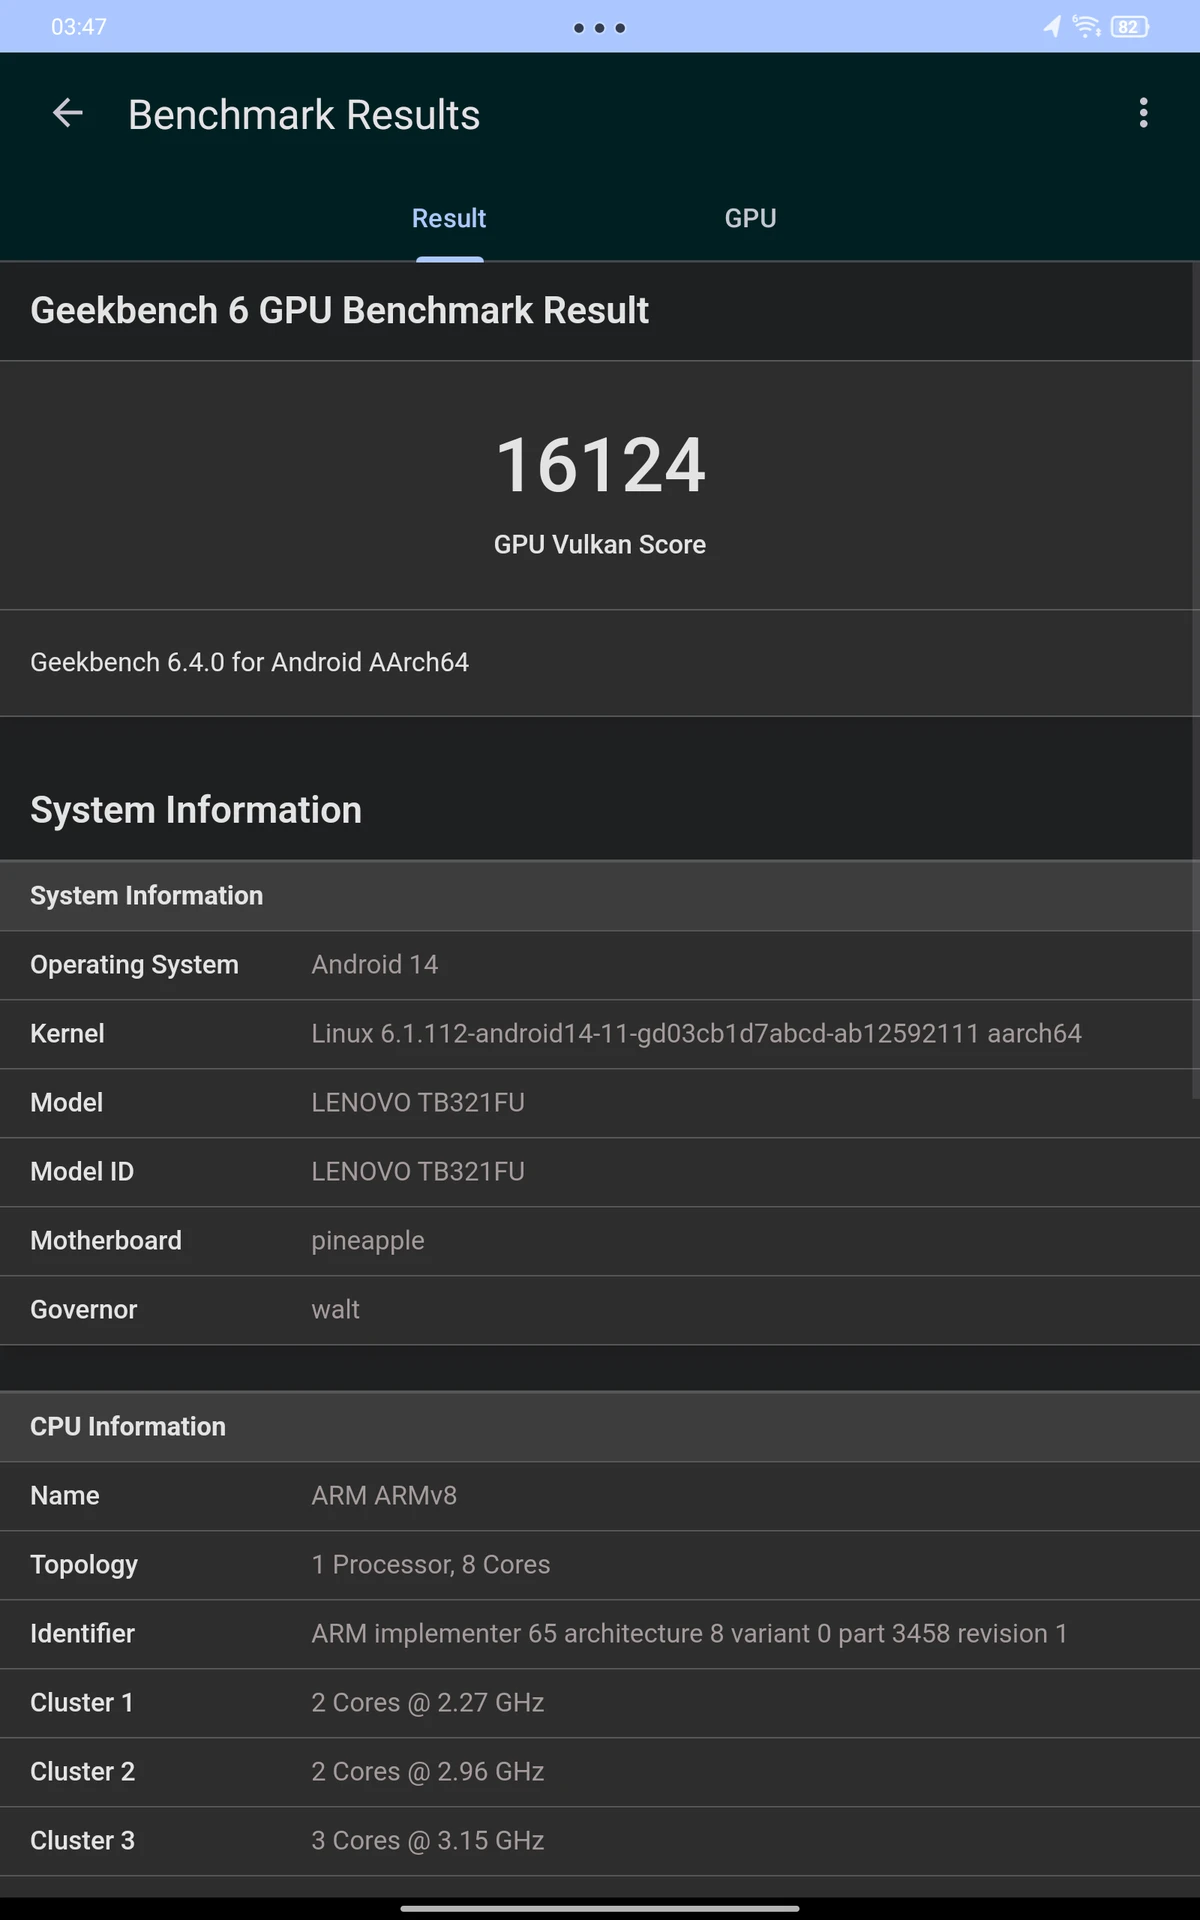Image resolution: width=1200 pixels, height=1920 pixels.
Task: Tap the CPU Information section header
Action: click(x=600, y=1427)
